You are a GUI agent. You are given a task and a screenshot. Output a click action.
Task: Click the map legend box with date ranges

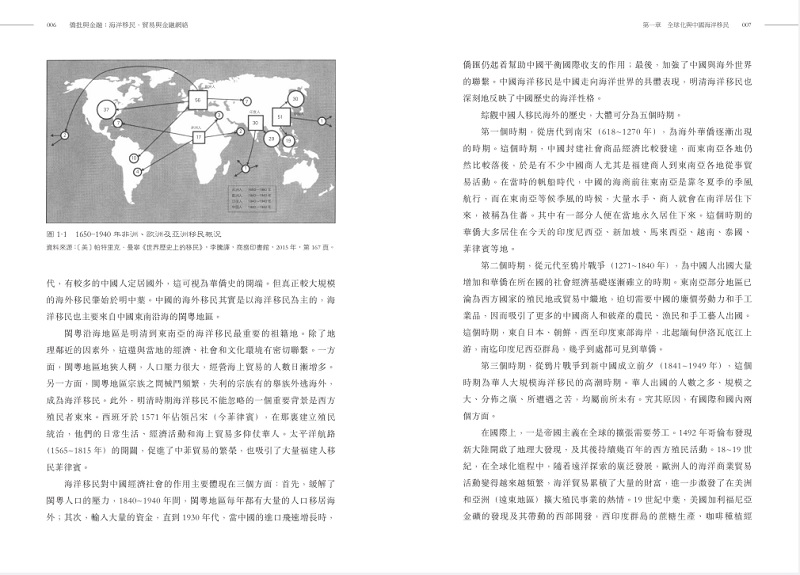point(252,199)
